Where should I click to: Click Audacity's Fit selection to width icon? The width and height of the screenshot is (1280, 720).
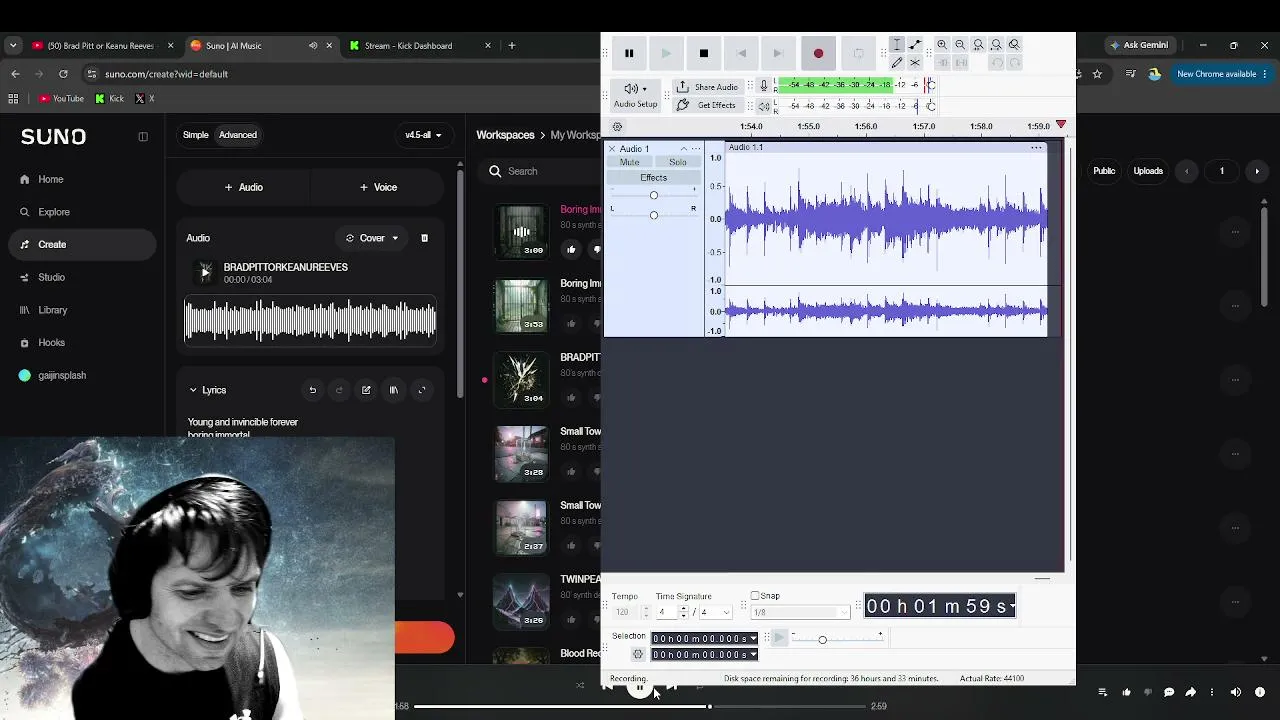(978, 45)
